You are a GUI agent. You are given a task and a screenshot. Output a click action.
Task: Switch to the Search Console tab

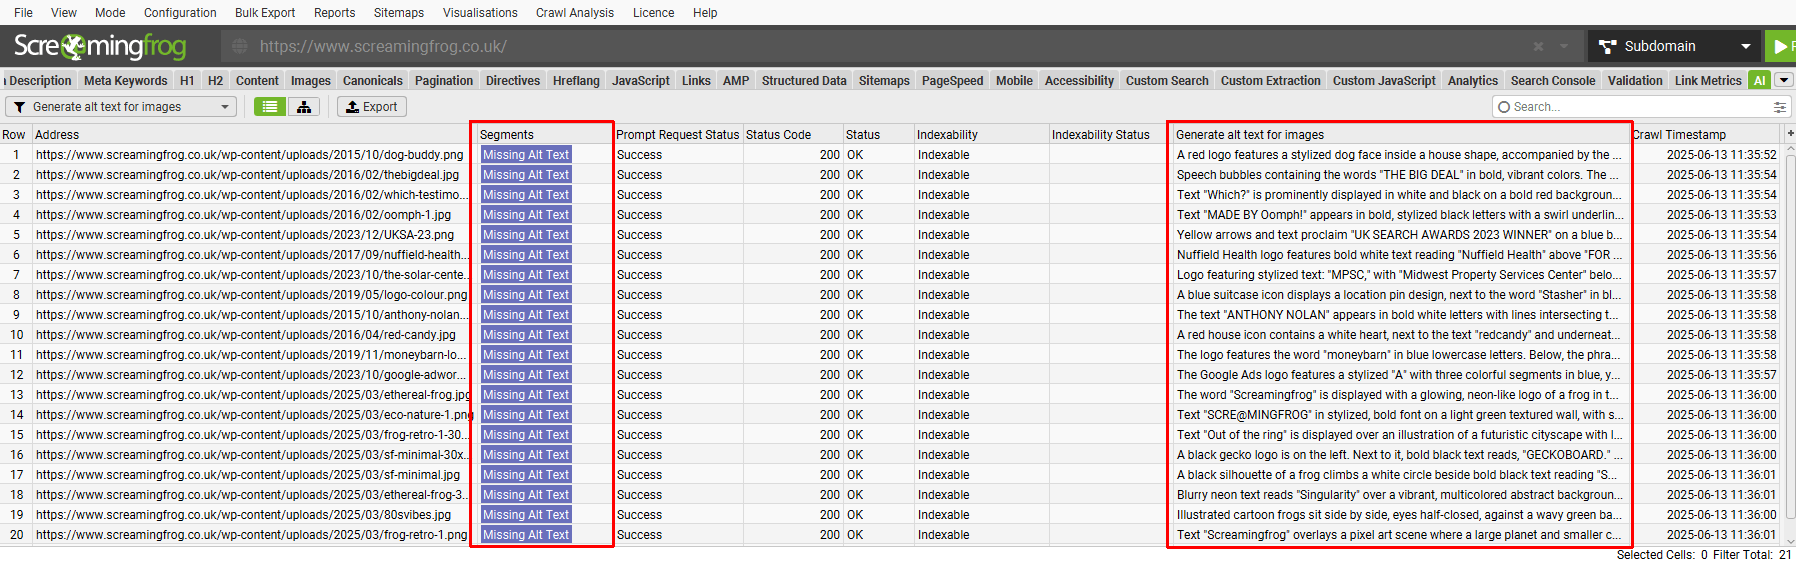[x=1553, y=81]
